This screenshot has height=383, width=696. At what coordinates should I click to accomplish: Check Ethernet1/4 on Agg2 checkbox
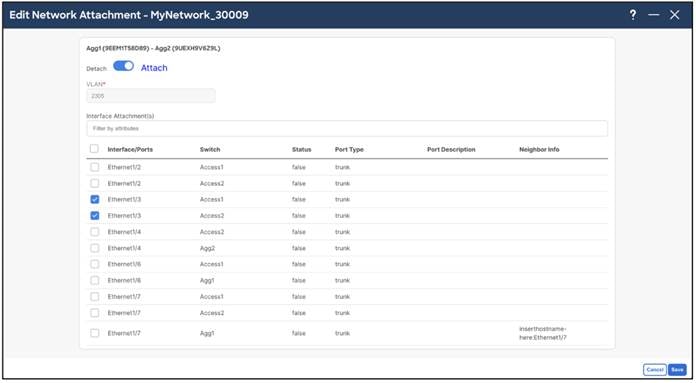point(95,248)
